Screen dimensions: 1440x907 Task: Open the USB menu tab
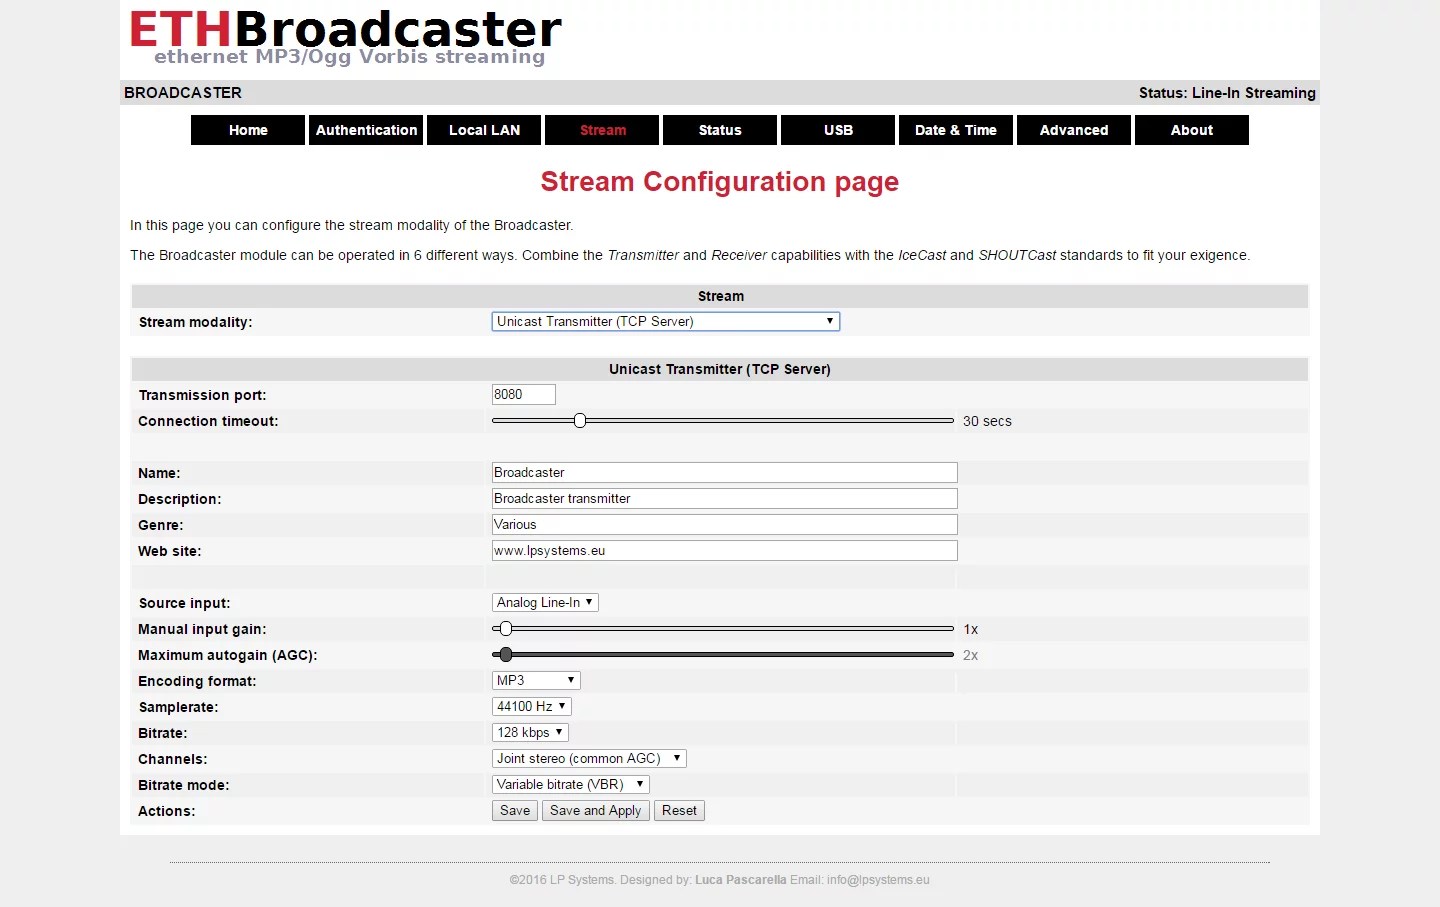tap(838, 130)
